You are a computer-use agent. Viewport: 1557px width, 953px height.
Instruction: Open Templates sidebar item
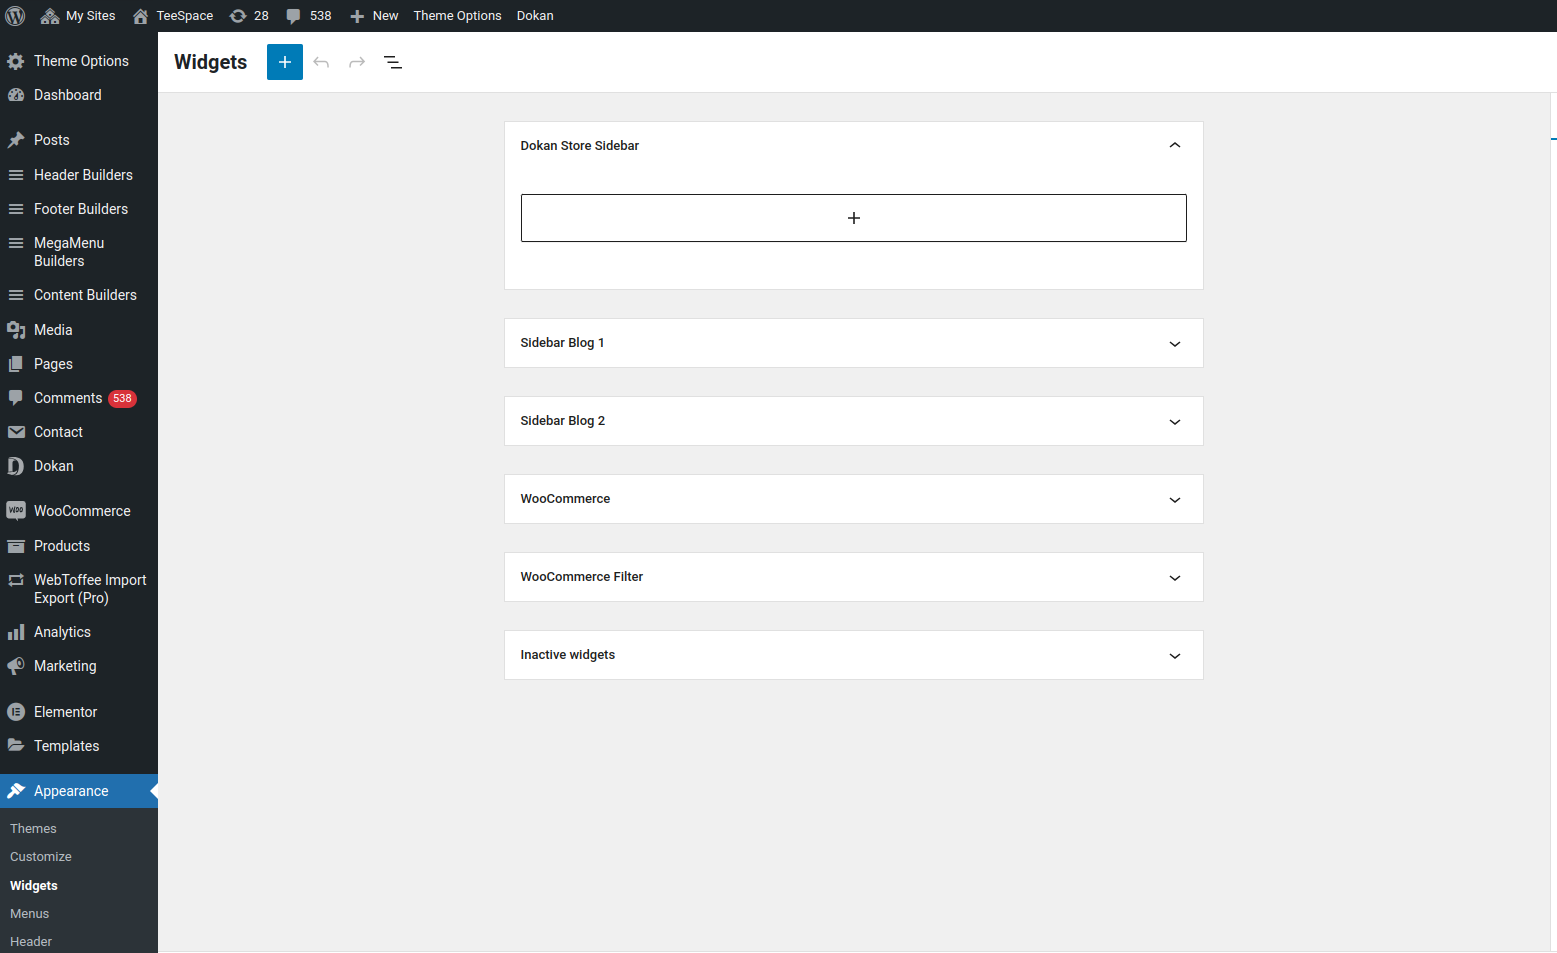click(79, 746)
